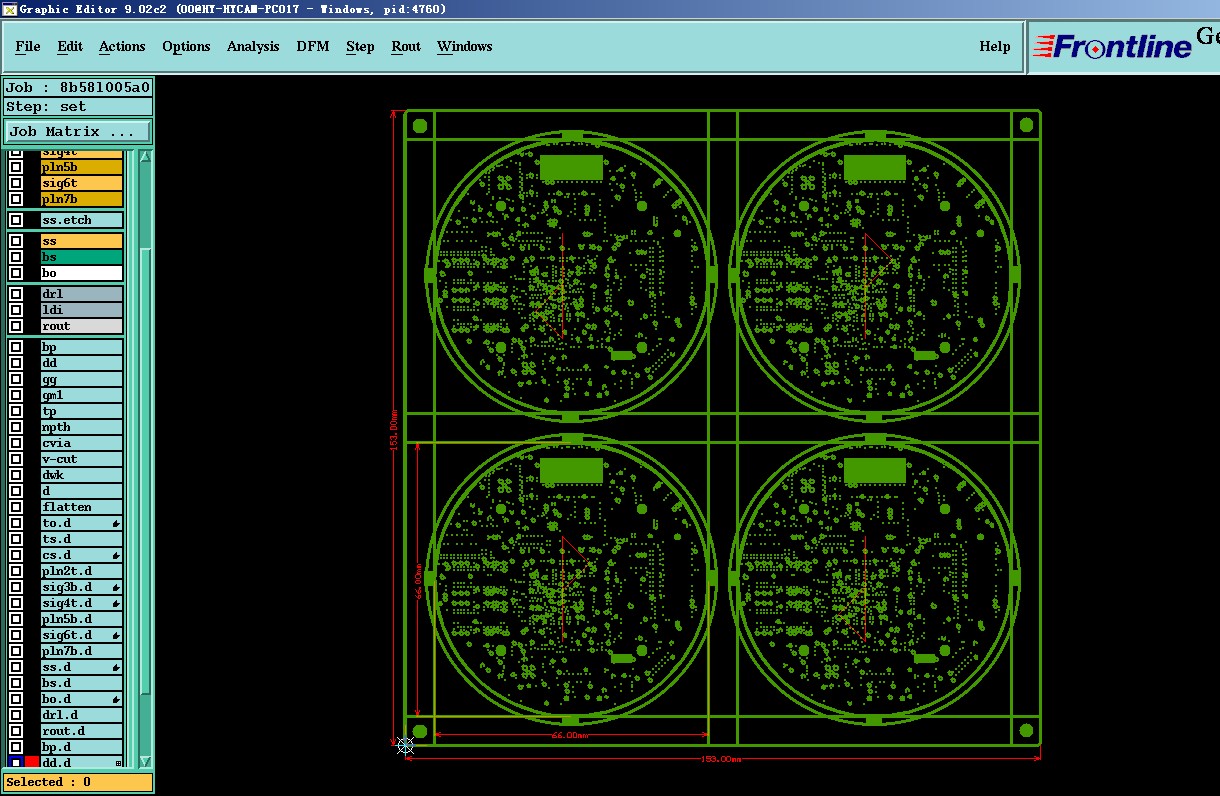Select the pln7b layer name
Image resolution: width=1220 pixels, height=796 pixels.
pyautogui.click(x=82, y=199)
